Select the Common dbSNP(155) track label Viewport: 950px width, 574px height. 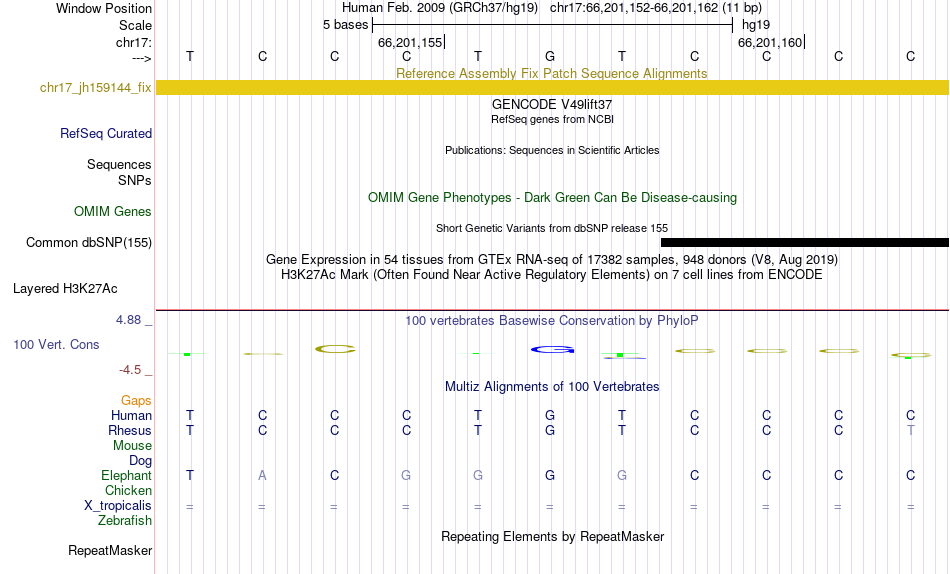88,242
